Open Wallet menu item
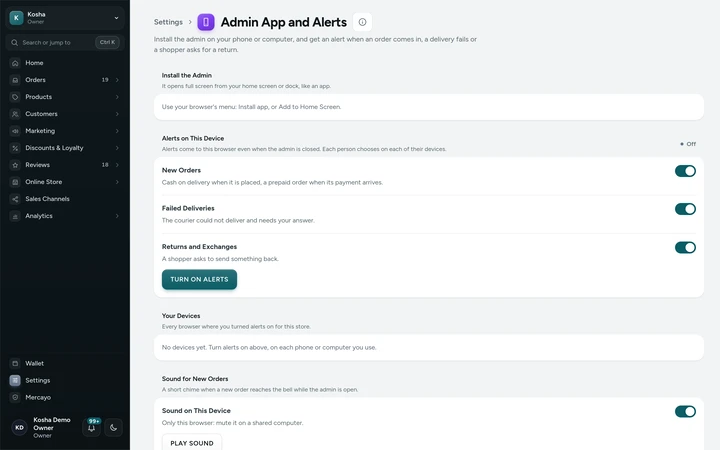This screenshot has height=450, width=720. point(65,363)
